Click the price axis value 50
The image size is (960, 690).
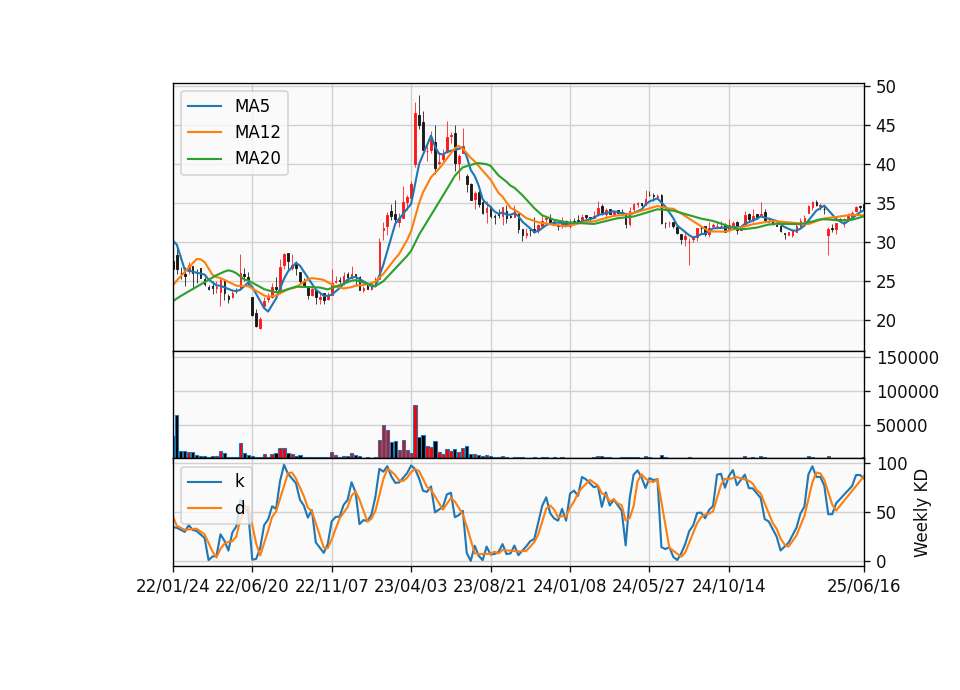point(886,87)
